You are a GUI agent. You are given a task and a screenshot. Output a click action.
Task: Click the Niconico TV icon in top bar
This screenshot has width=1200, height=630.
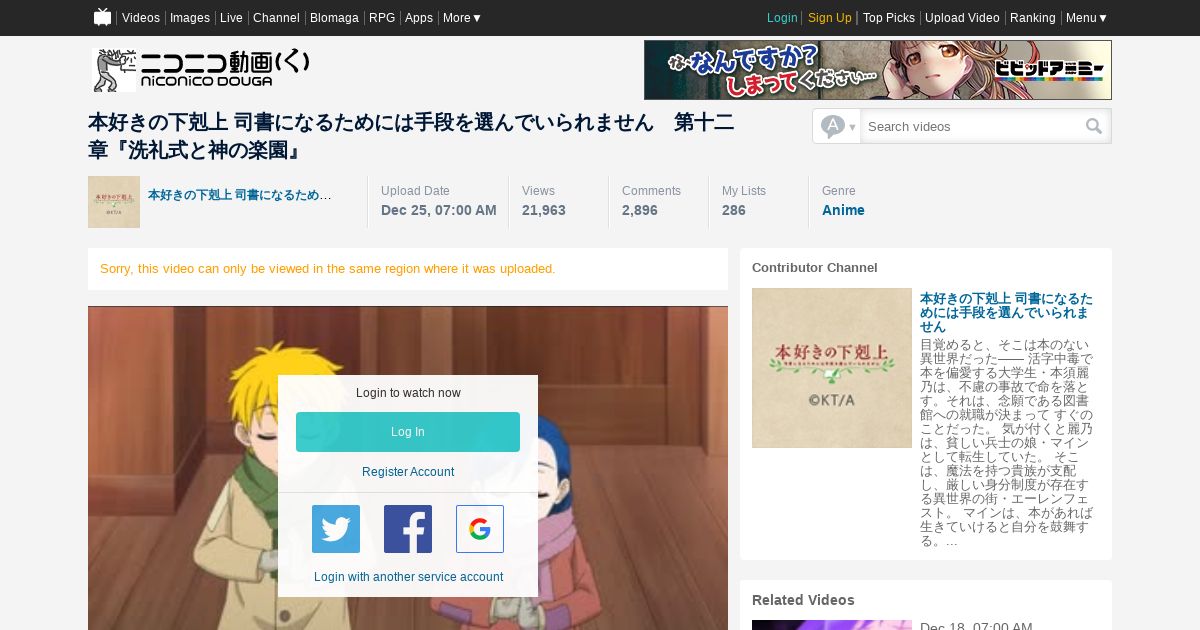102,17
